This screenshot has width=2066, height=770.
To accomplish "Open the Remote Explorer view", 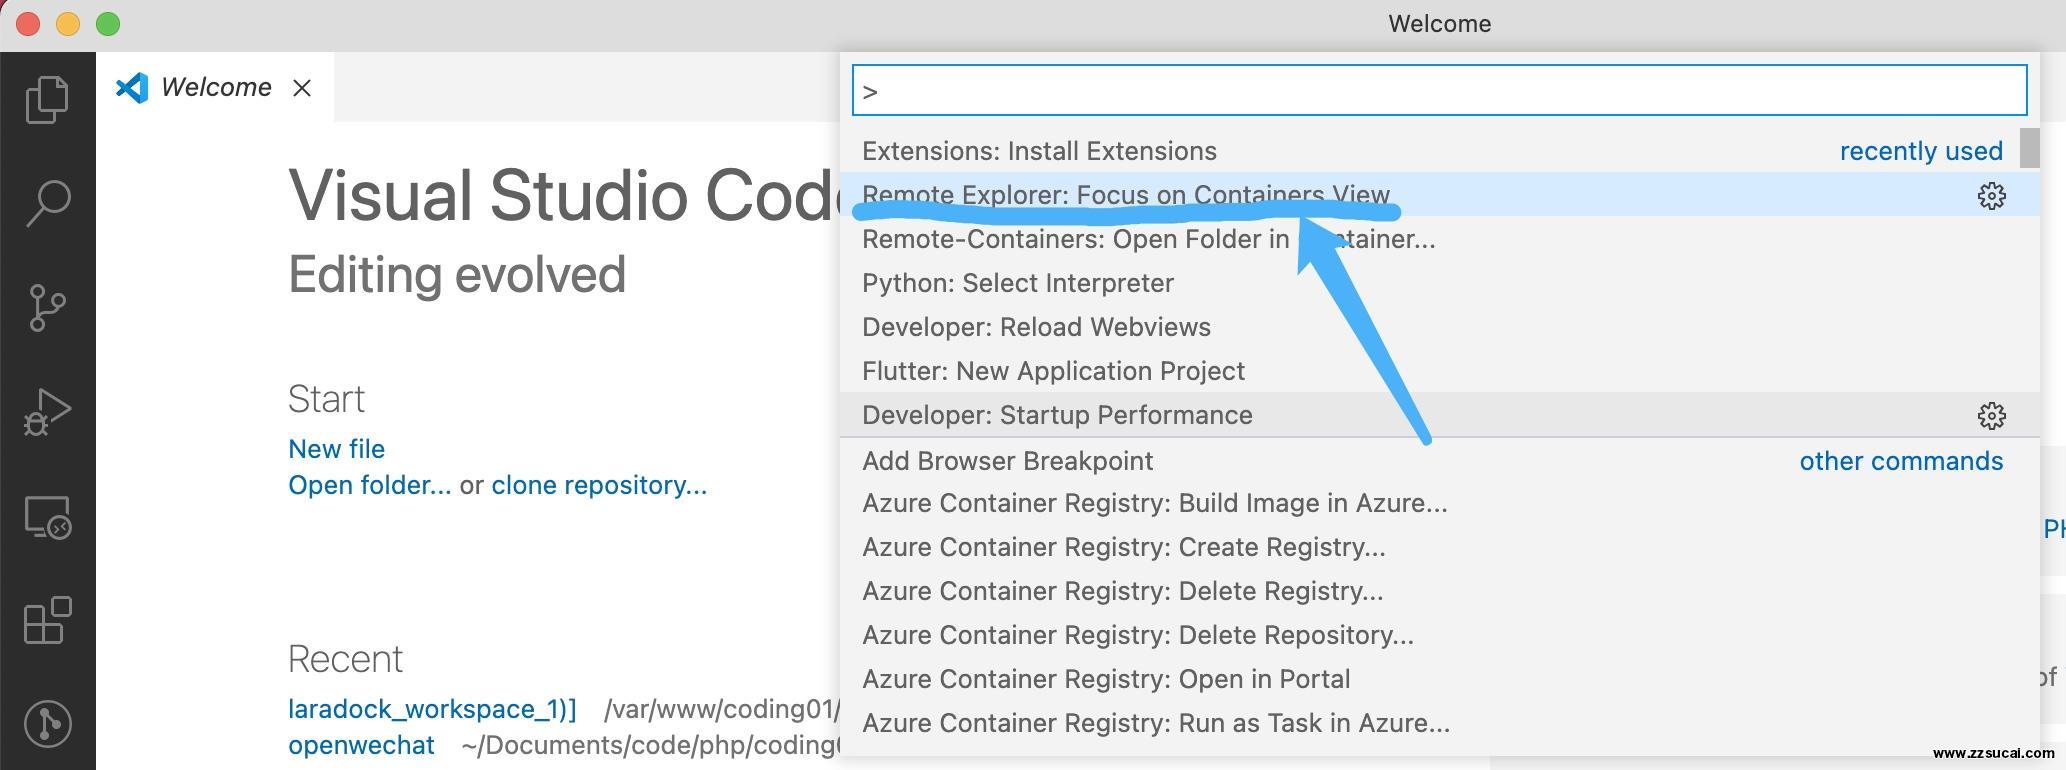I will tap(47, 517).
